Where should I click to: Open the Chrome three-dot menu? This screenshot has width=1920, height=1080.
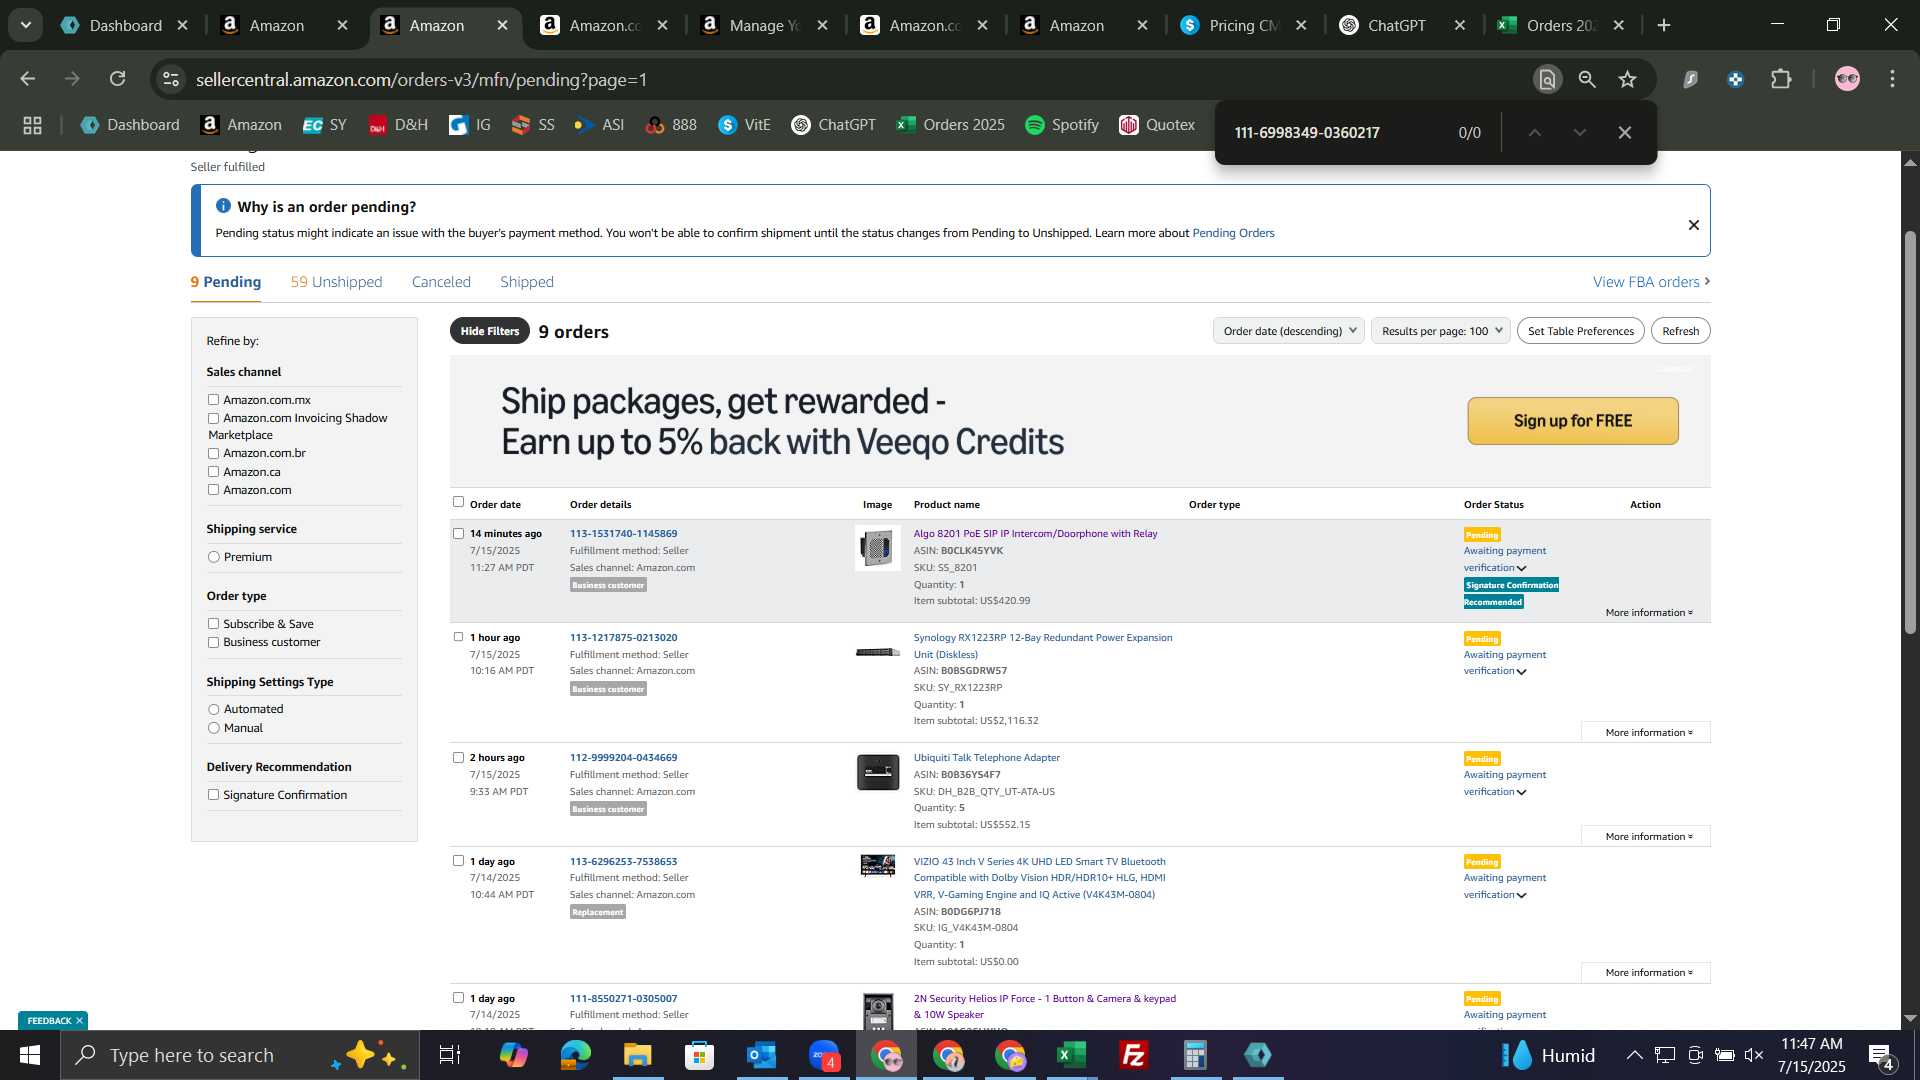point(1892,79)
